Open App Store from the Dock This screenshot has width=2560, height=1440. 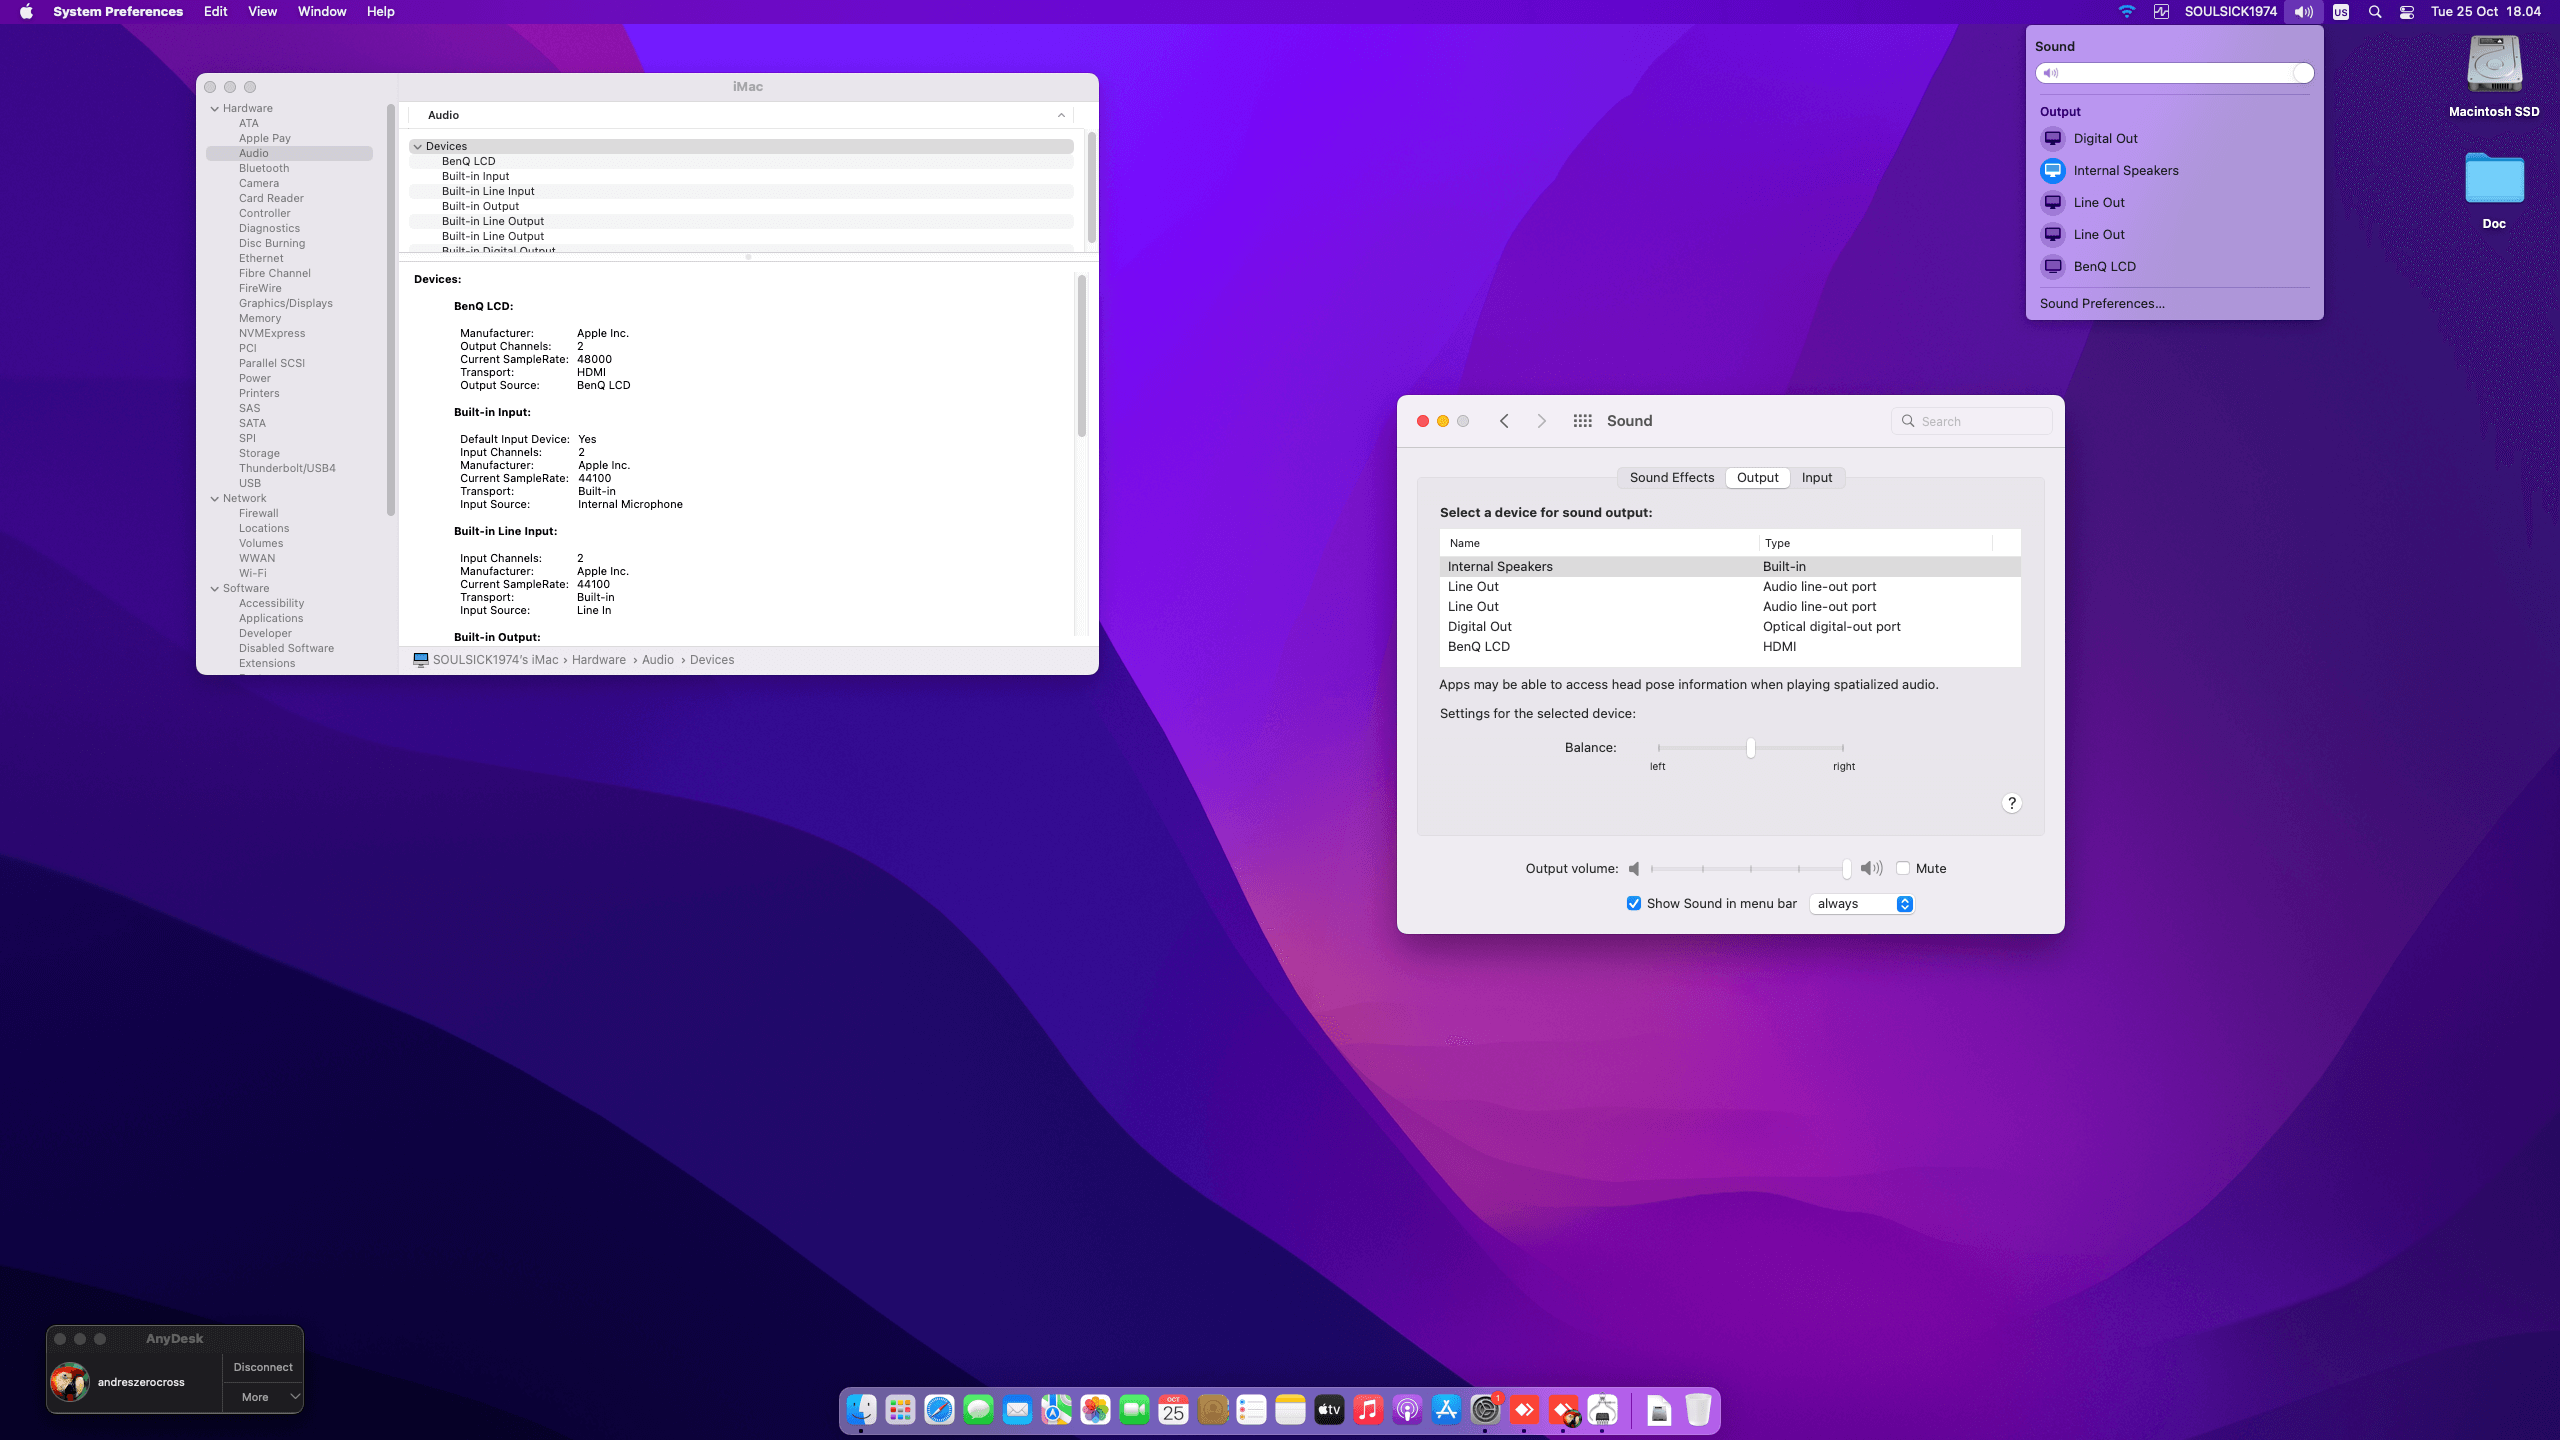click(x=1446, y=1410)
